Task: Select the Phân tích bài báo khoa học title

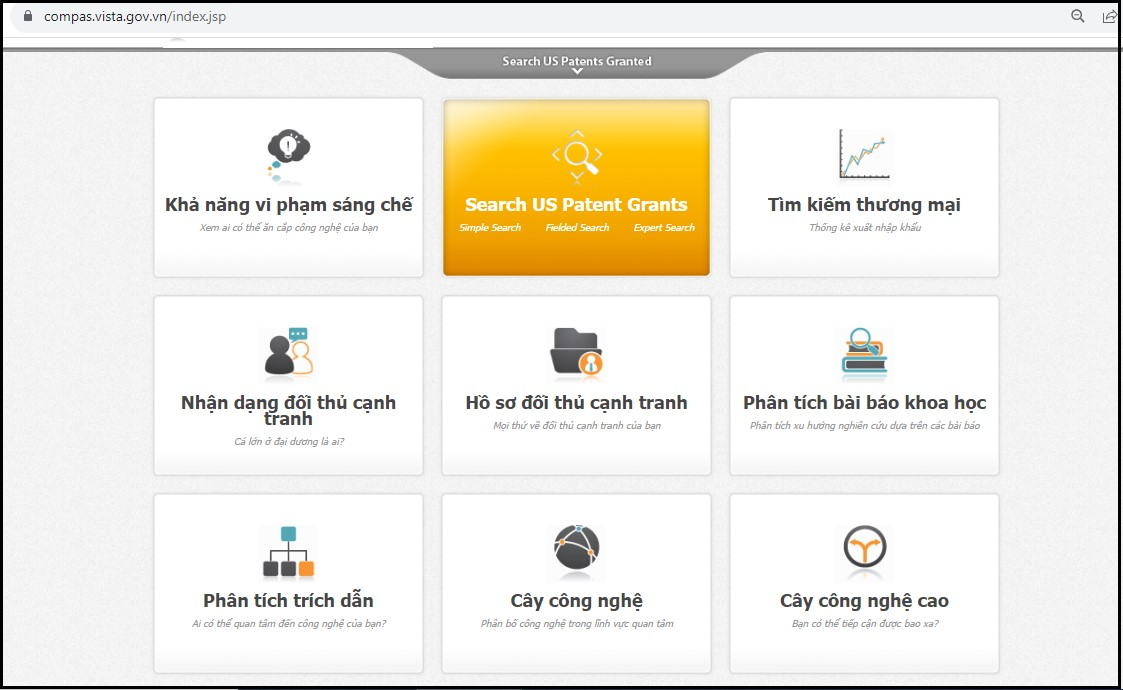Action: coord(864,403)
